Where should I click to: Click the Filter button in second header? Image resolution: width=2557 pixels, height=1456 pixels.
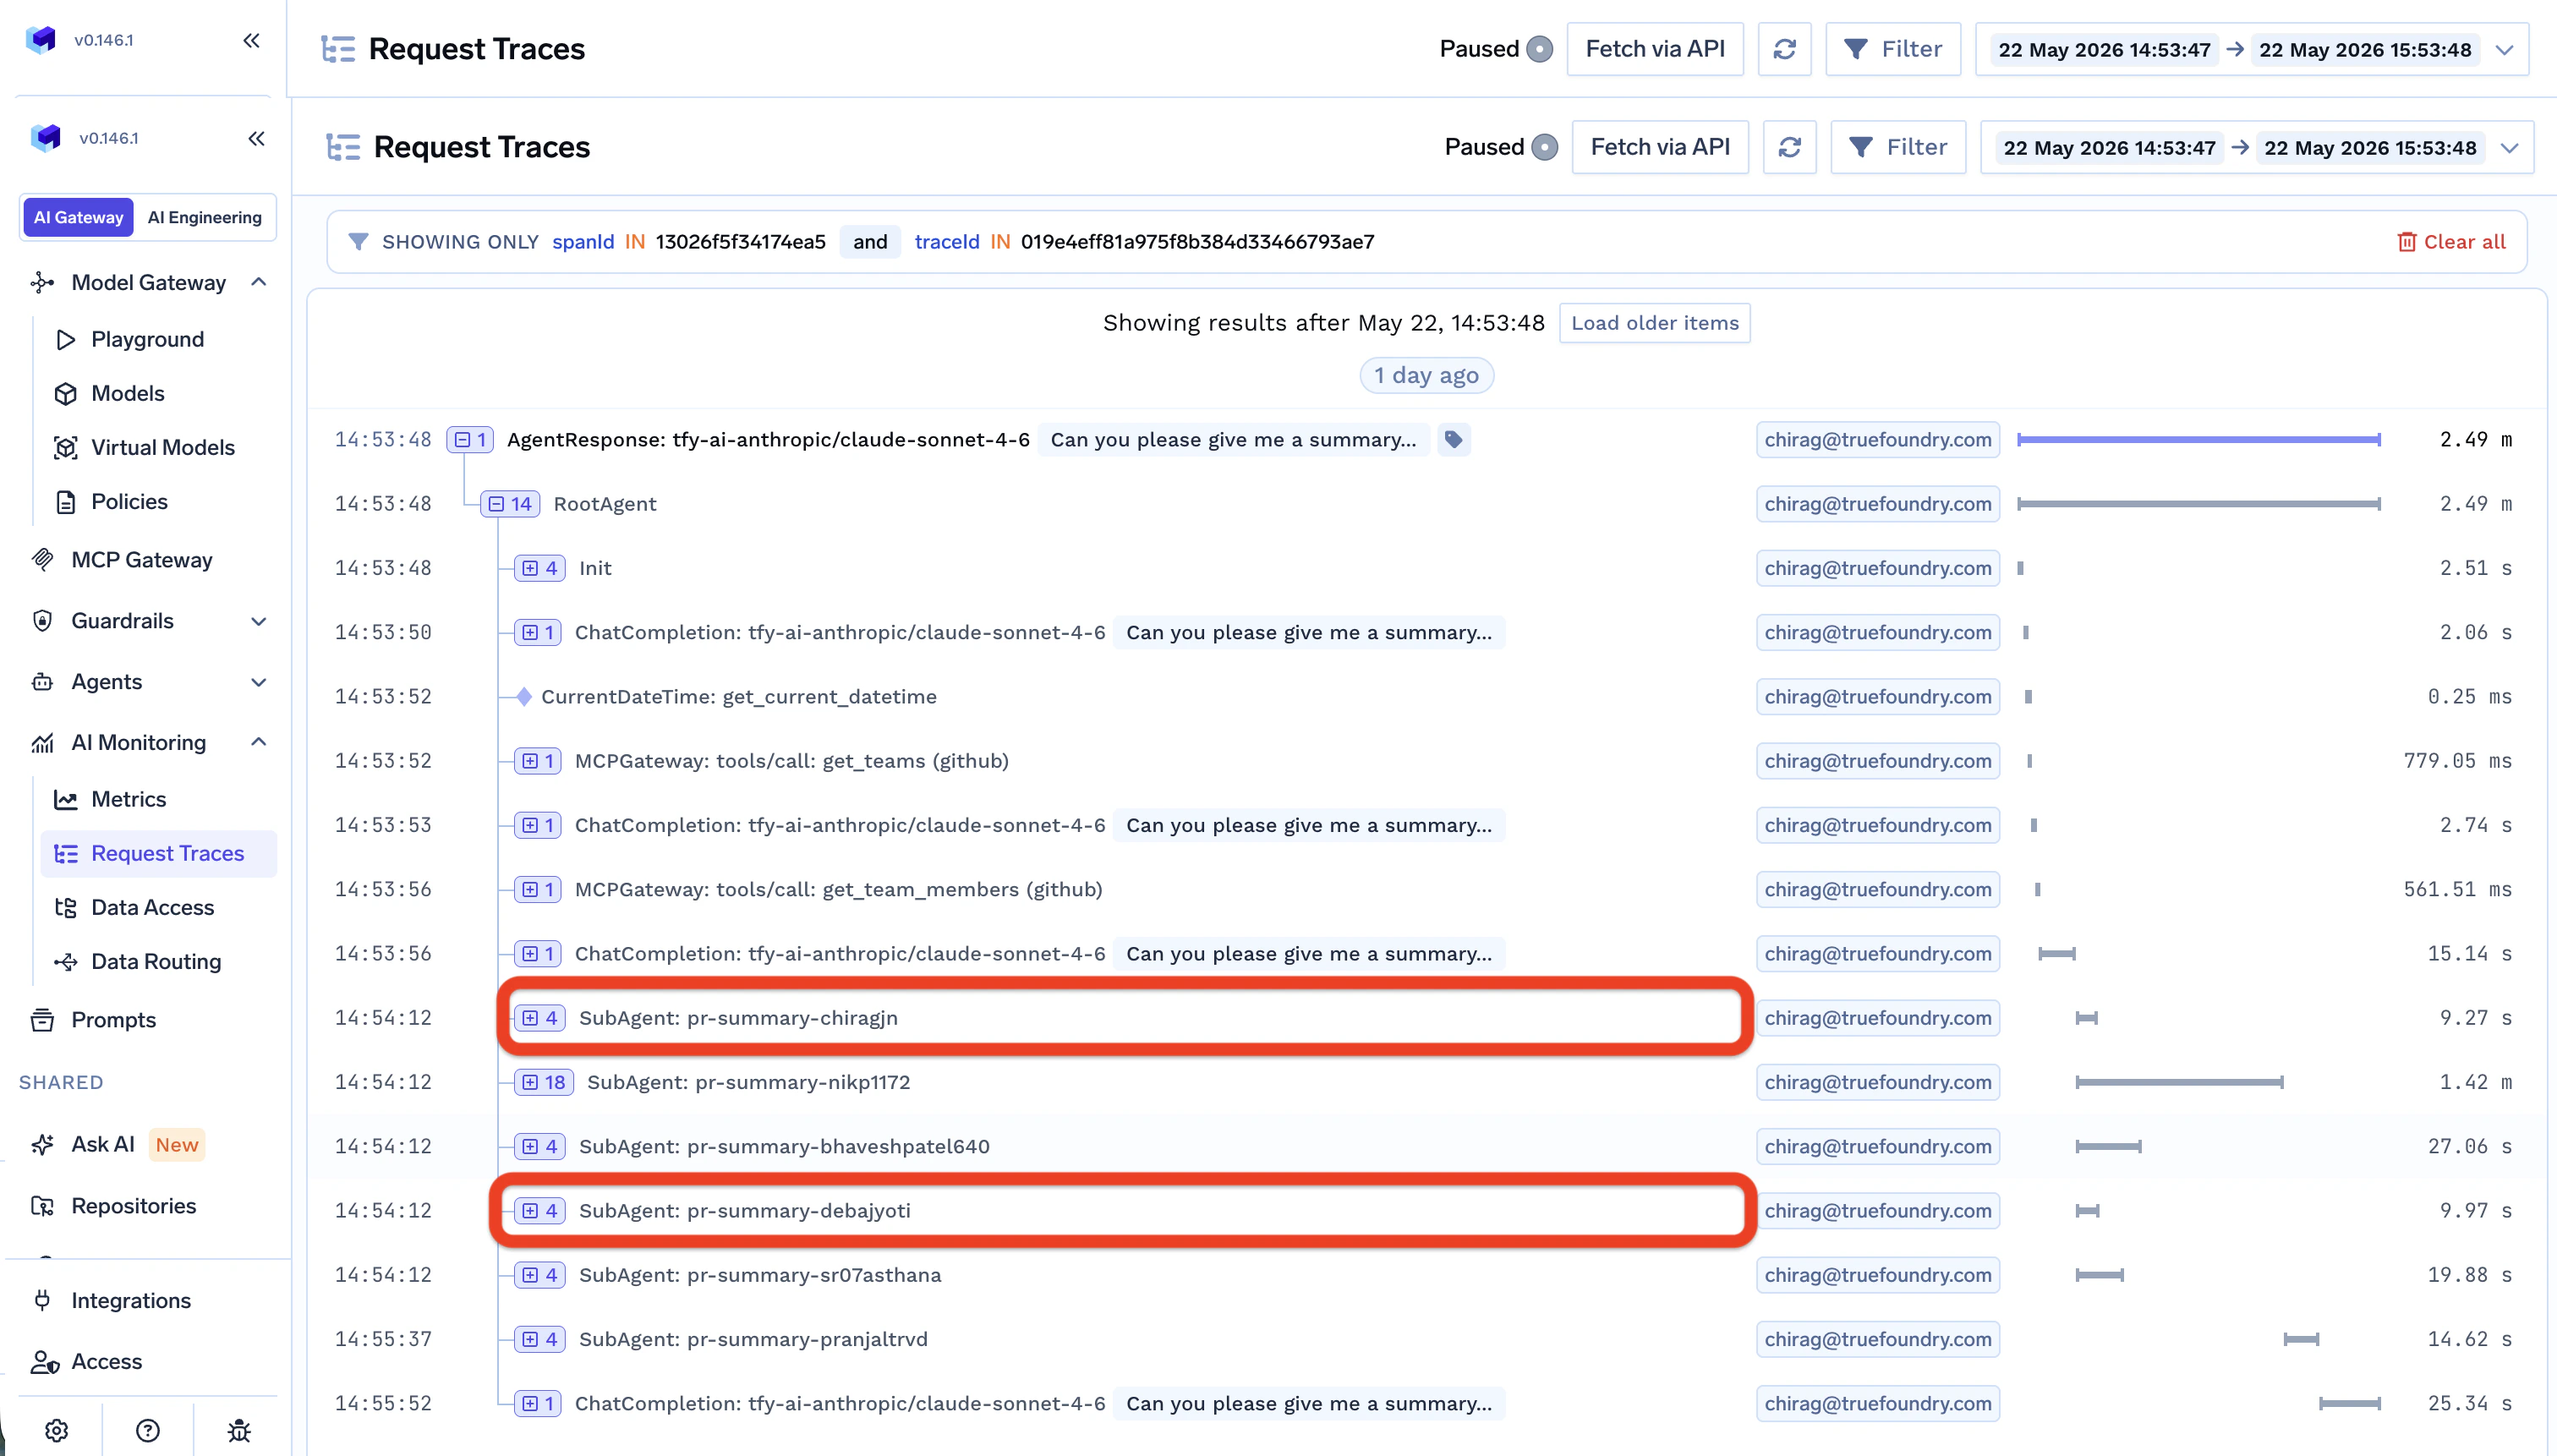[1898, 147]
